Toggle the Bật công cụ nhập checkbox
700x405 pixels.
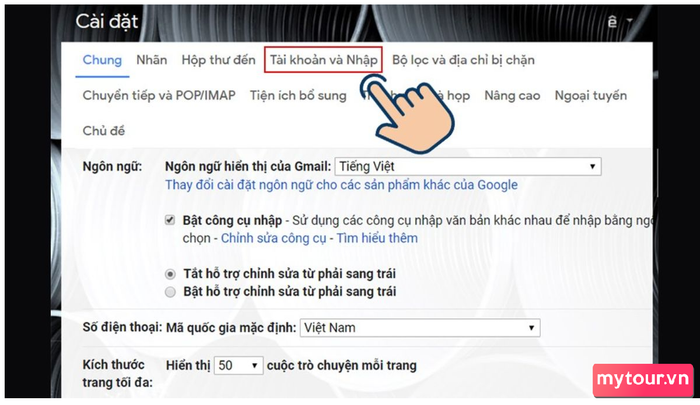click(170, 220)
